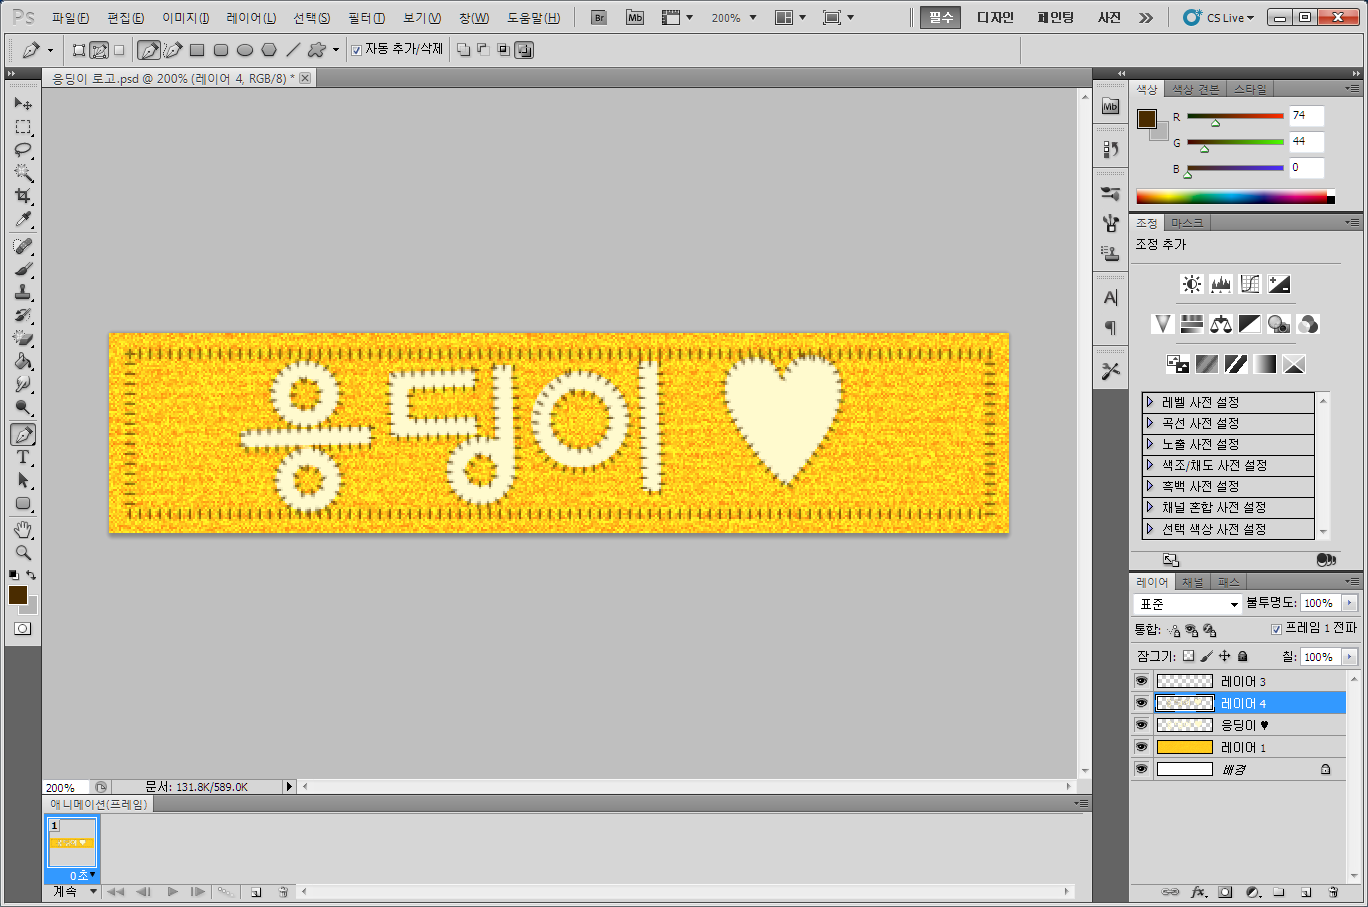The image size is (1368, 907).
Task: Select the Rectangular Marquee tool
Action: (23, 127)
